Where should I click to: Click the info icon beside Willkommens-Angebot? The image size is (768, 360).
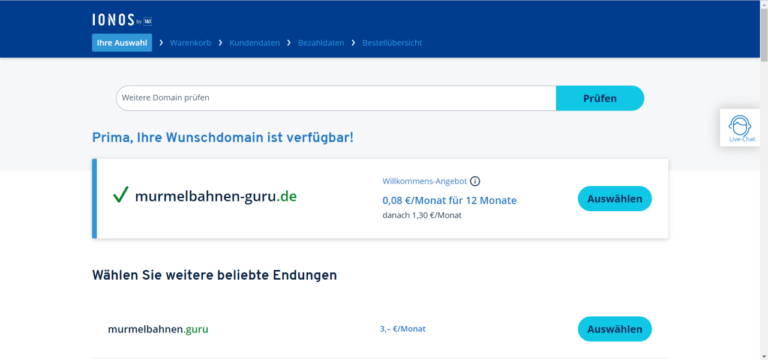coord(475,181)
